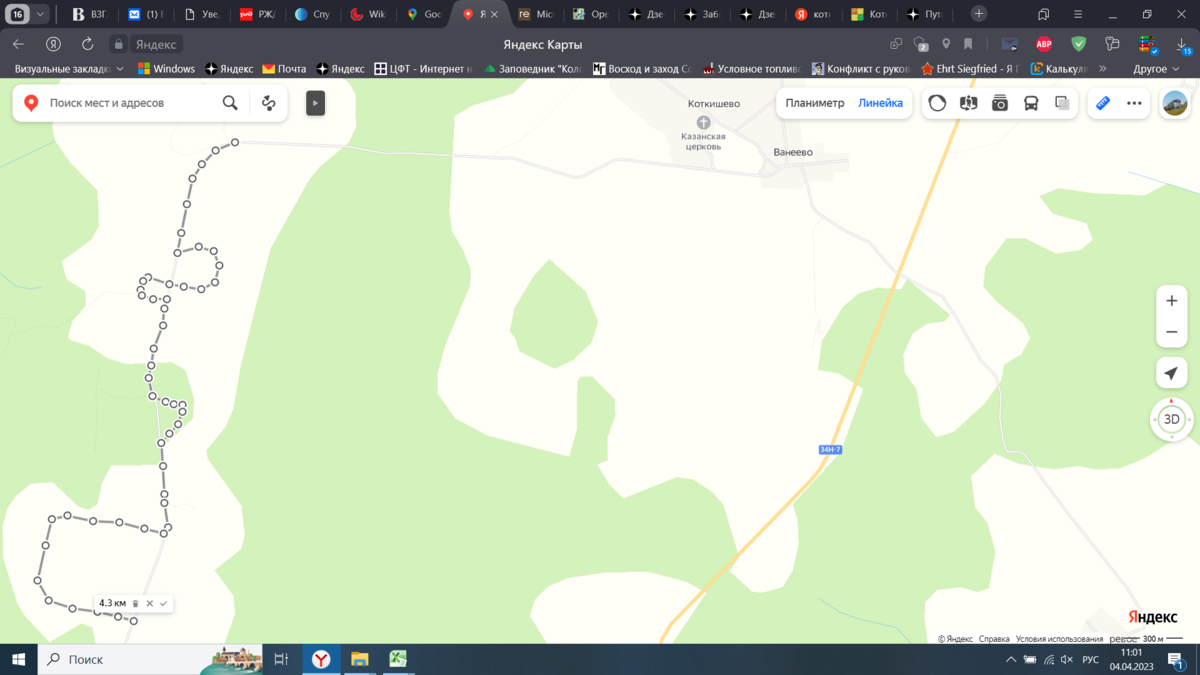Switch to the Google Maps tab
Viewport: 1200px width, 675px height.
tap(424, 14)
